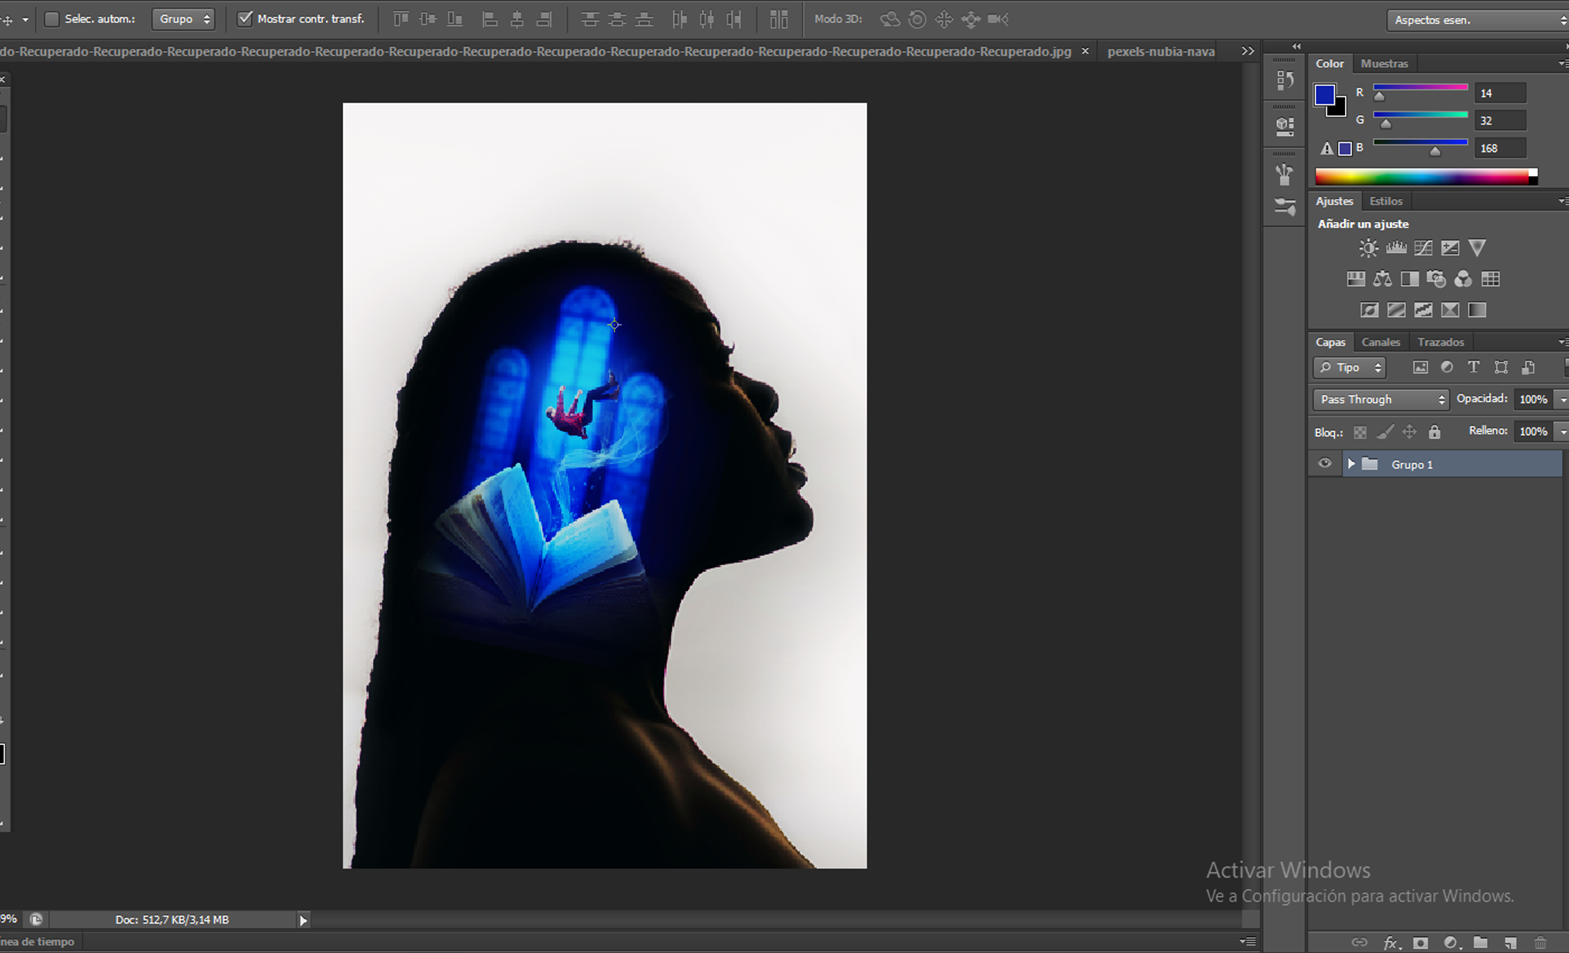The width and height of the screenshot is (1569, 953).
Task: Select the 3D slide mode icon
Action: coord(971,19)
